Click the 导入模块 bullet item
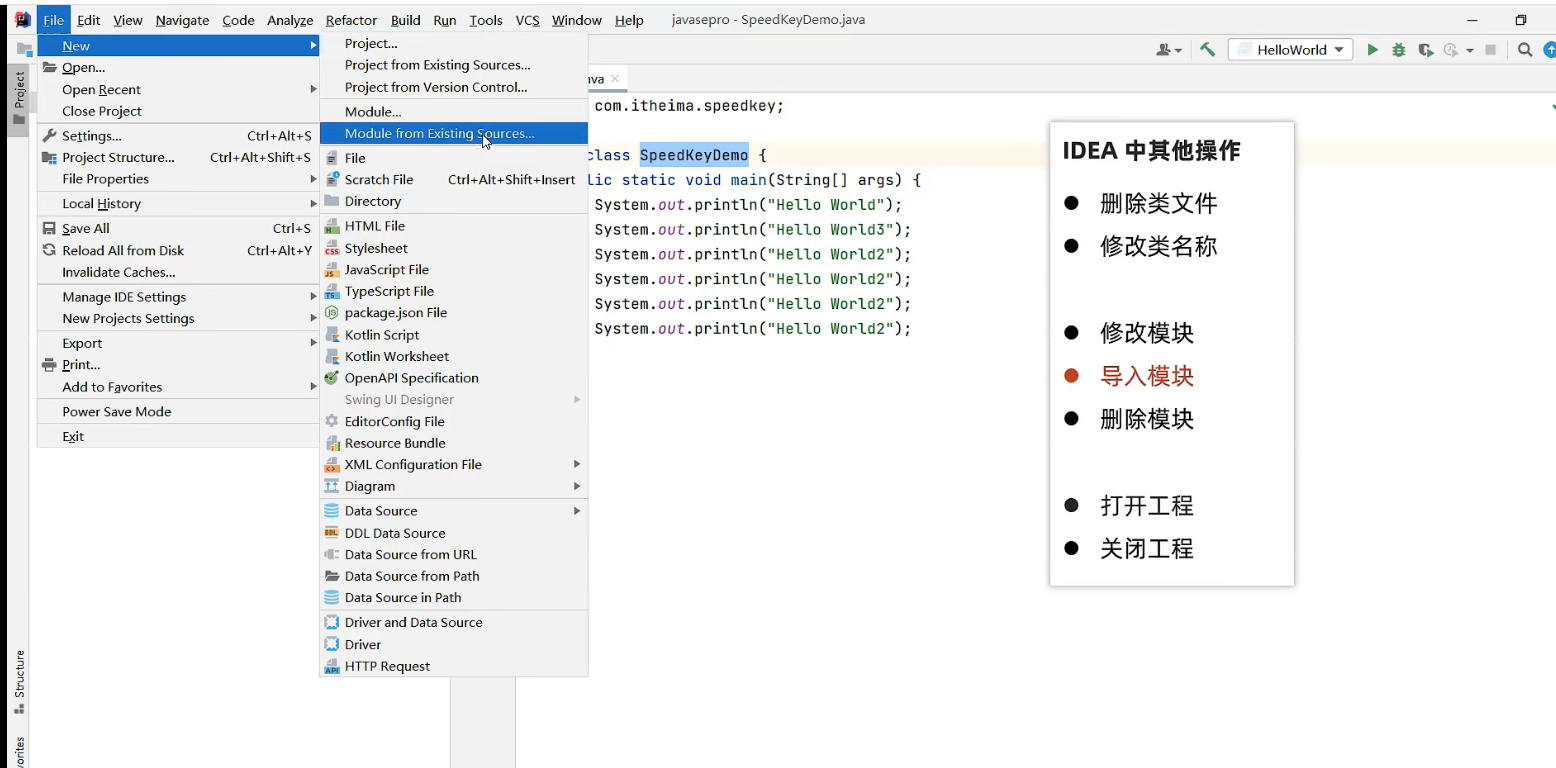 pyautogui.click(x=1146, y=376)
